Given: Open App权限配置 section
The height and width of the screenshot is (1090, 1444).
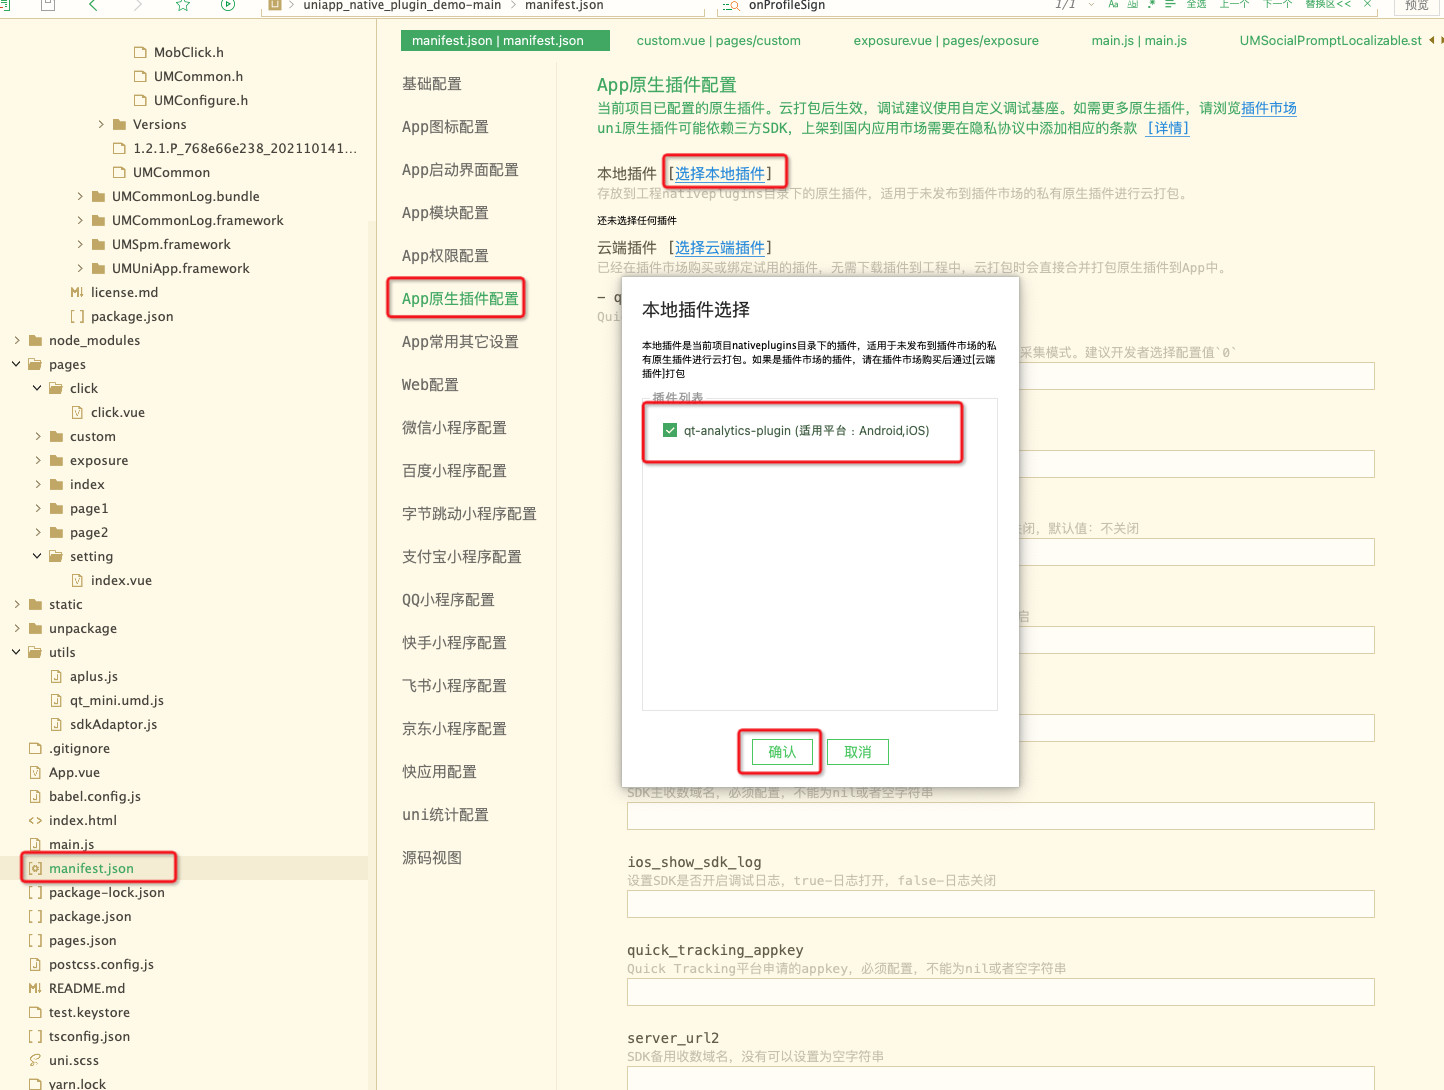Looking at the screenshot, I should coord(445,256).
